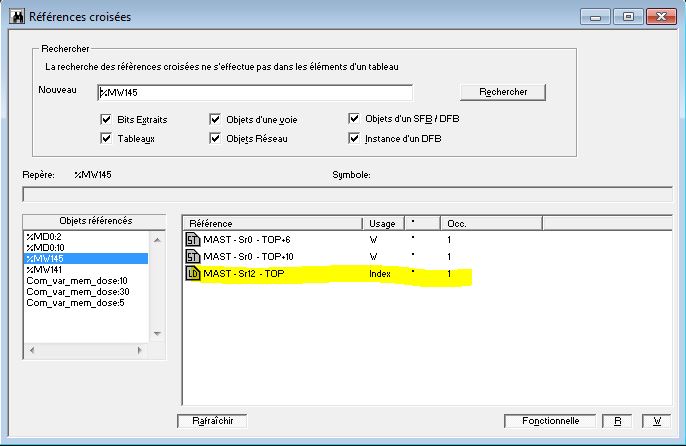
Task: Click the R filter button
Action: pos(618,421)
